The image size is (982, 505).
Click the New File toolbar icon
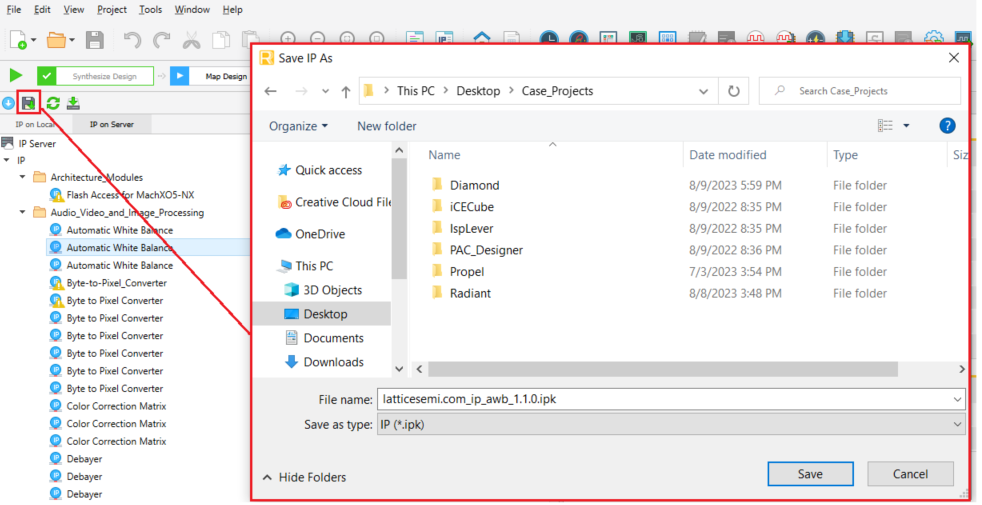[18, 40]
